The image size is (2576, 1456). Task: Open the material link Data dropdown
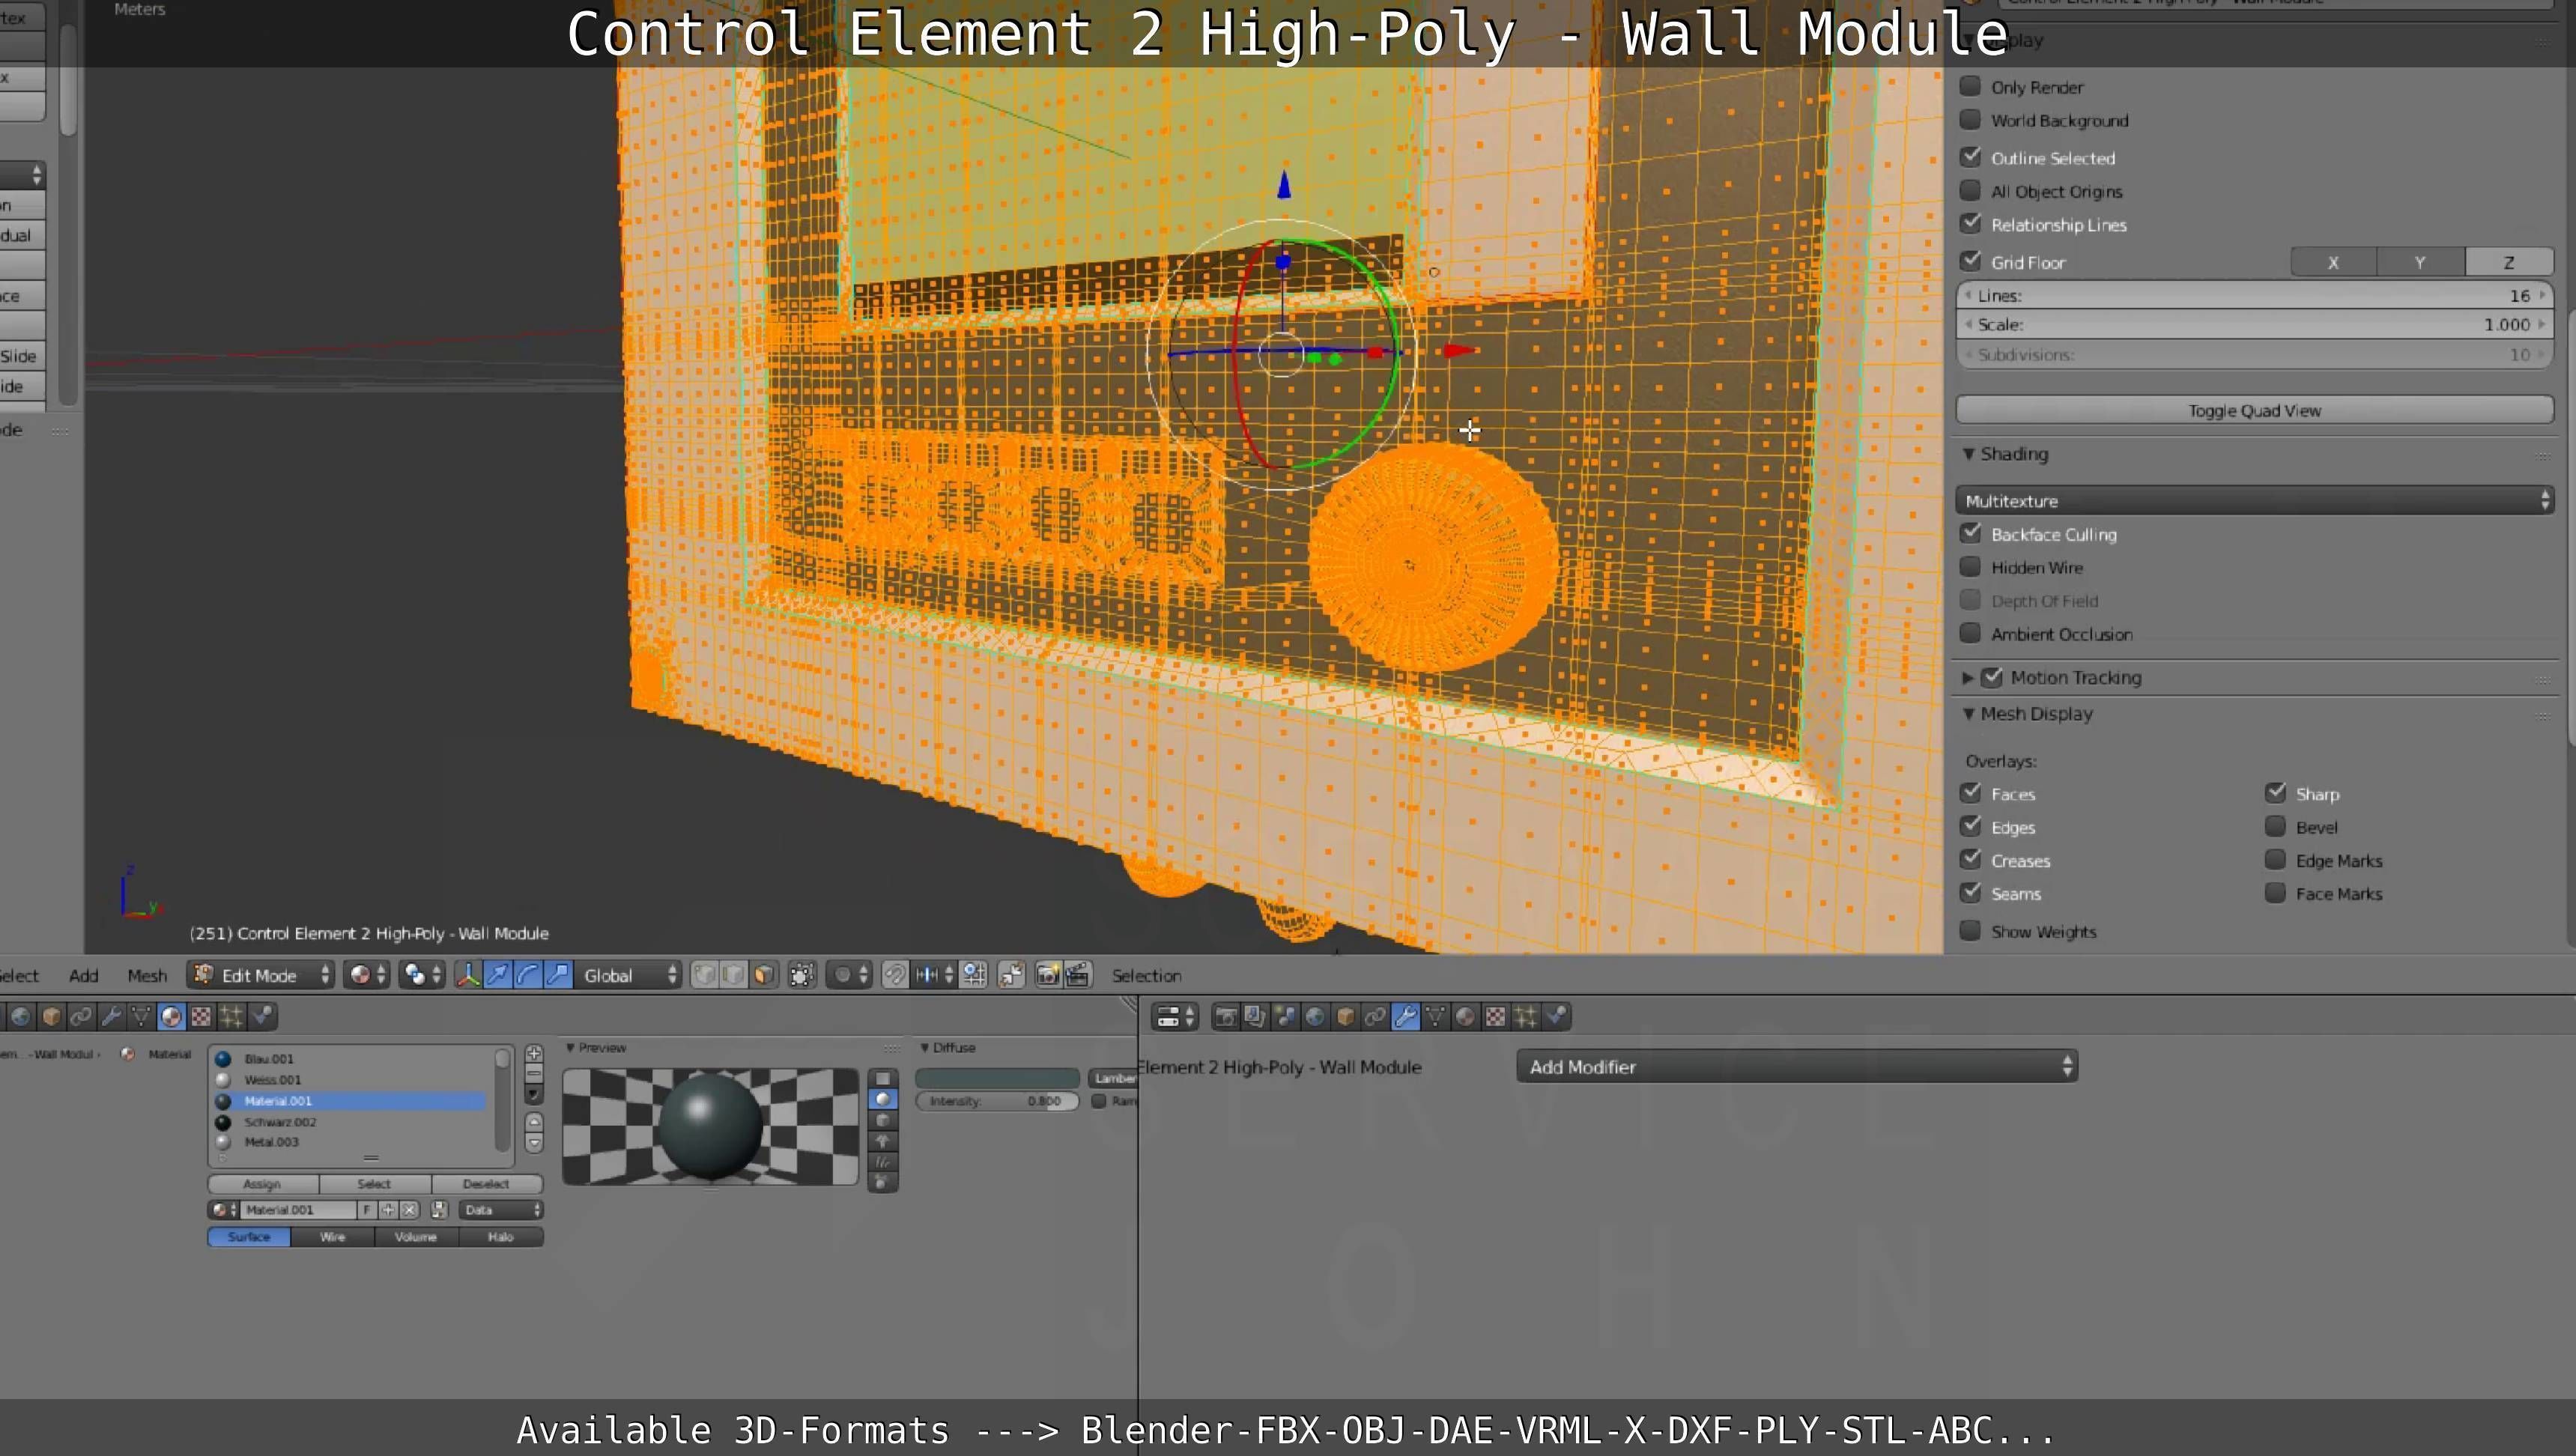(501, 1210)
